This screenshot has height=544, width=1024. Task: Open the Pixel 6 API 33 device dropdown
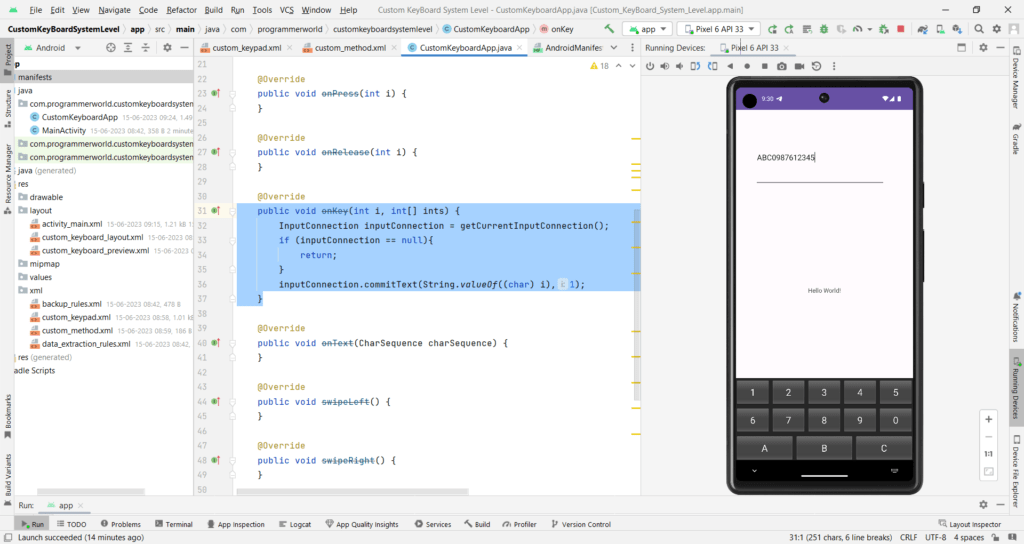719,29
